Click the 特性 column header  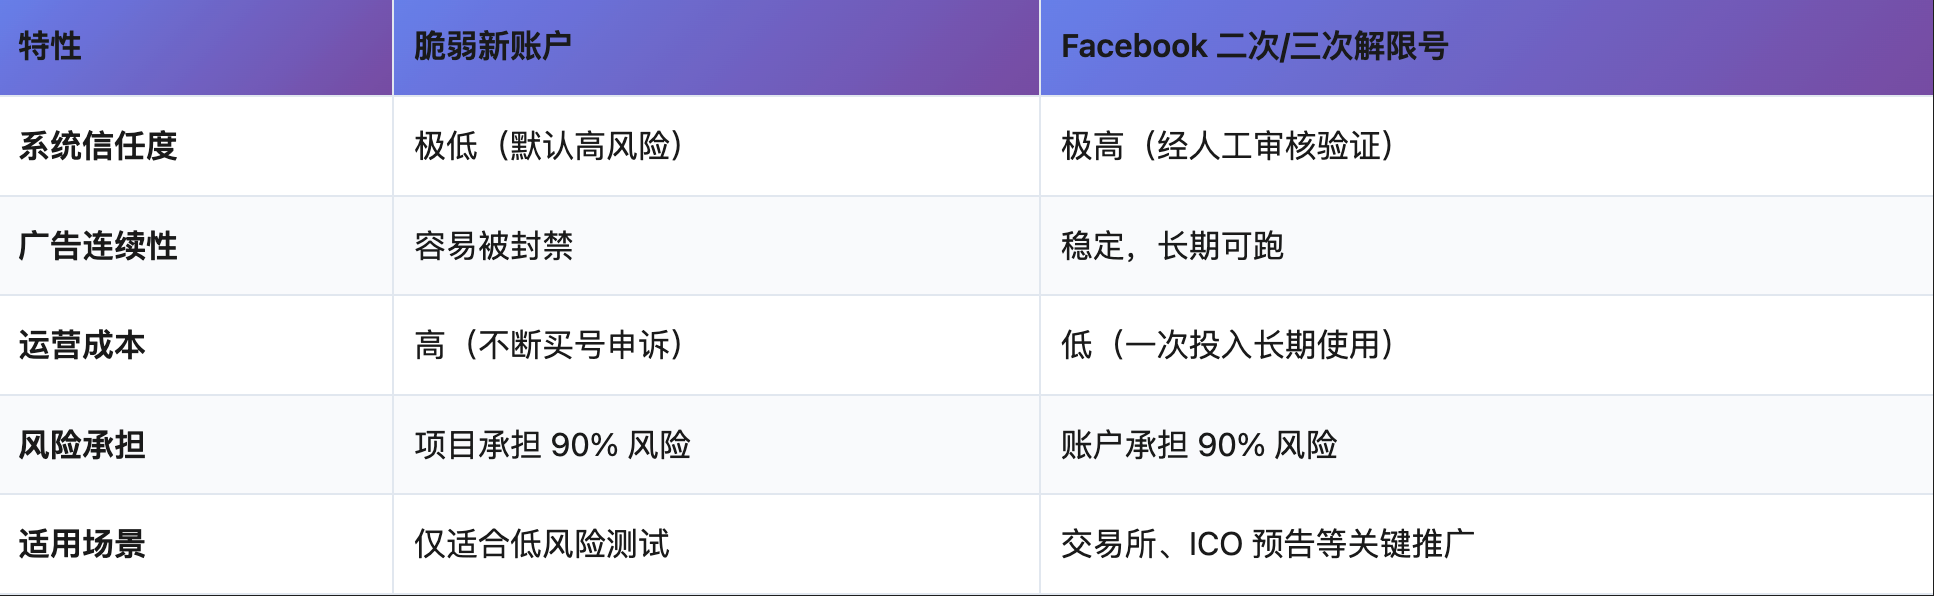pos(50,46)
